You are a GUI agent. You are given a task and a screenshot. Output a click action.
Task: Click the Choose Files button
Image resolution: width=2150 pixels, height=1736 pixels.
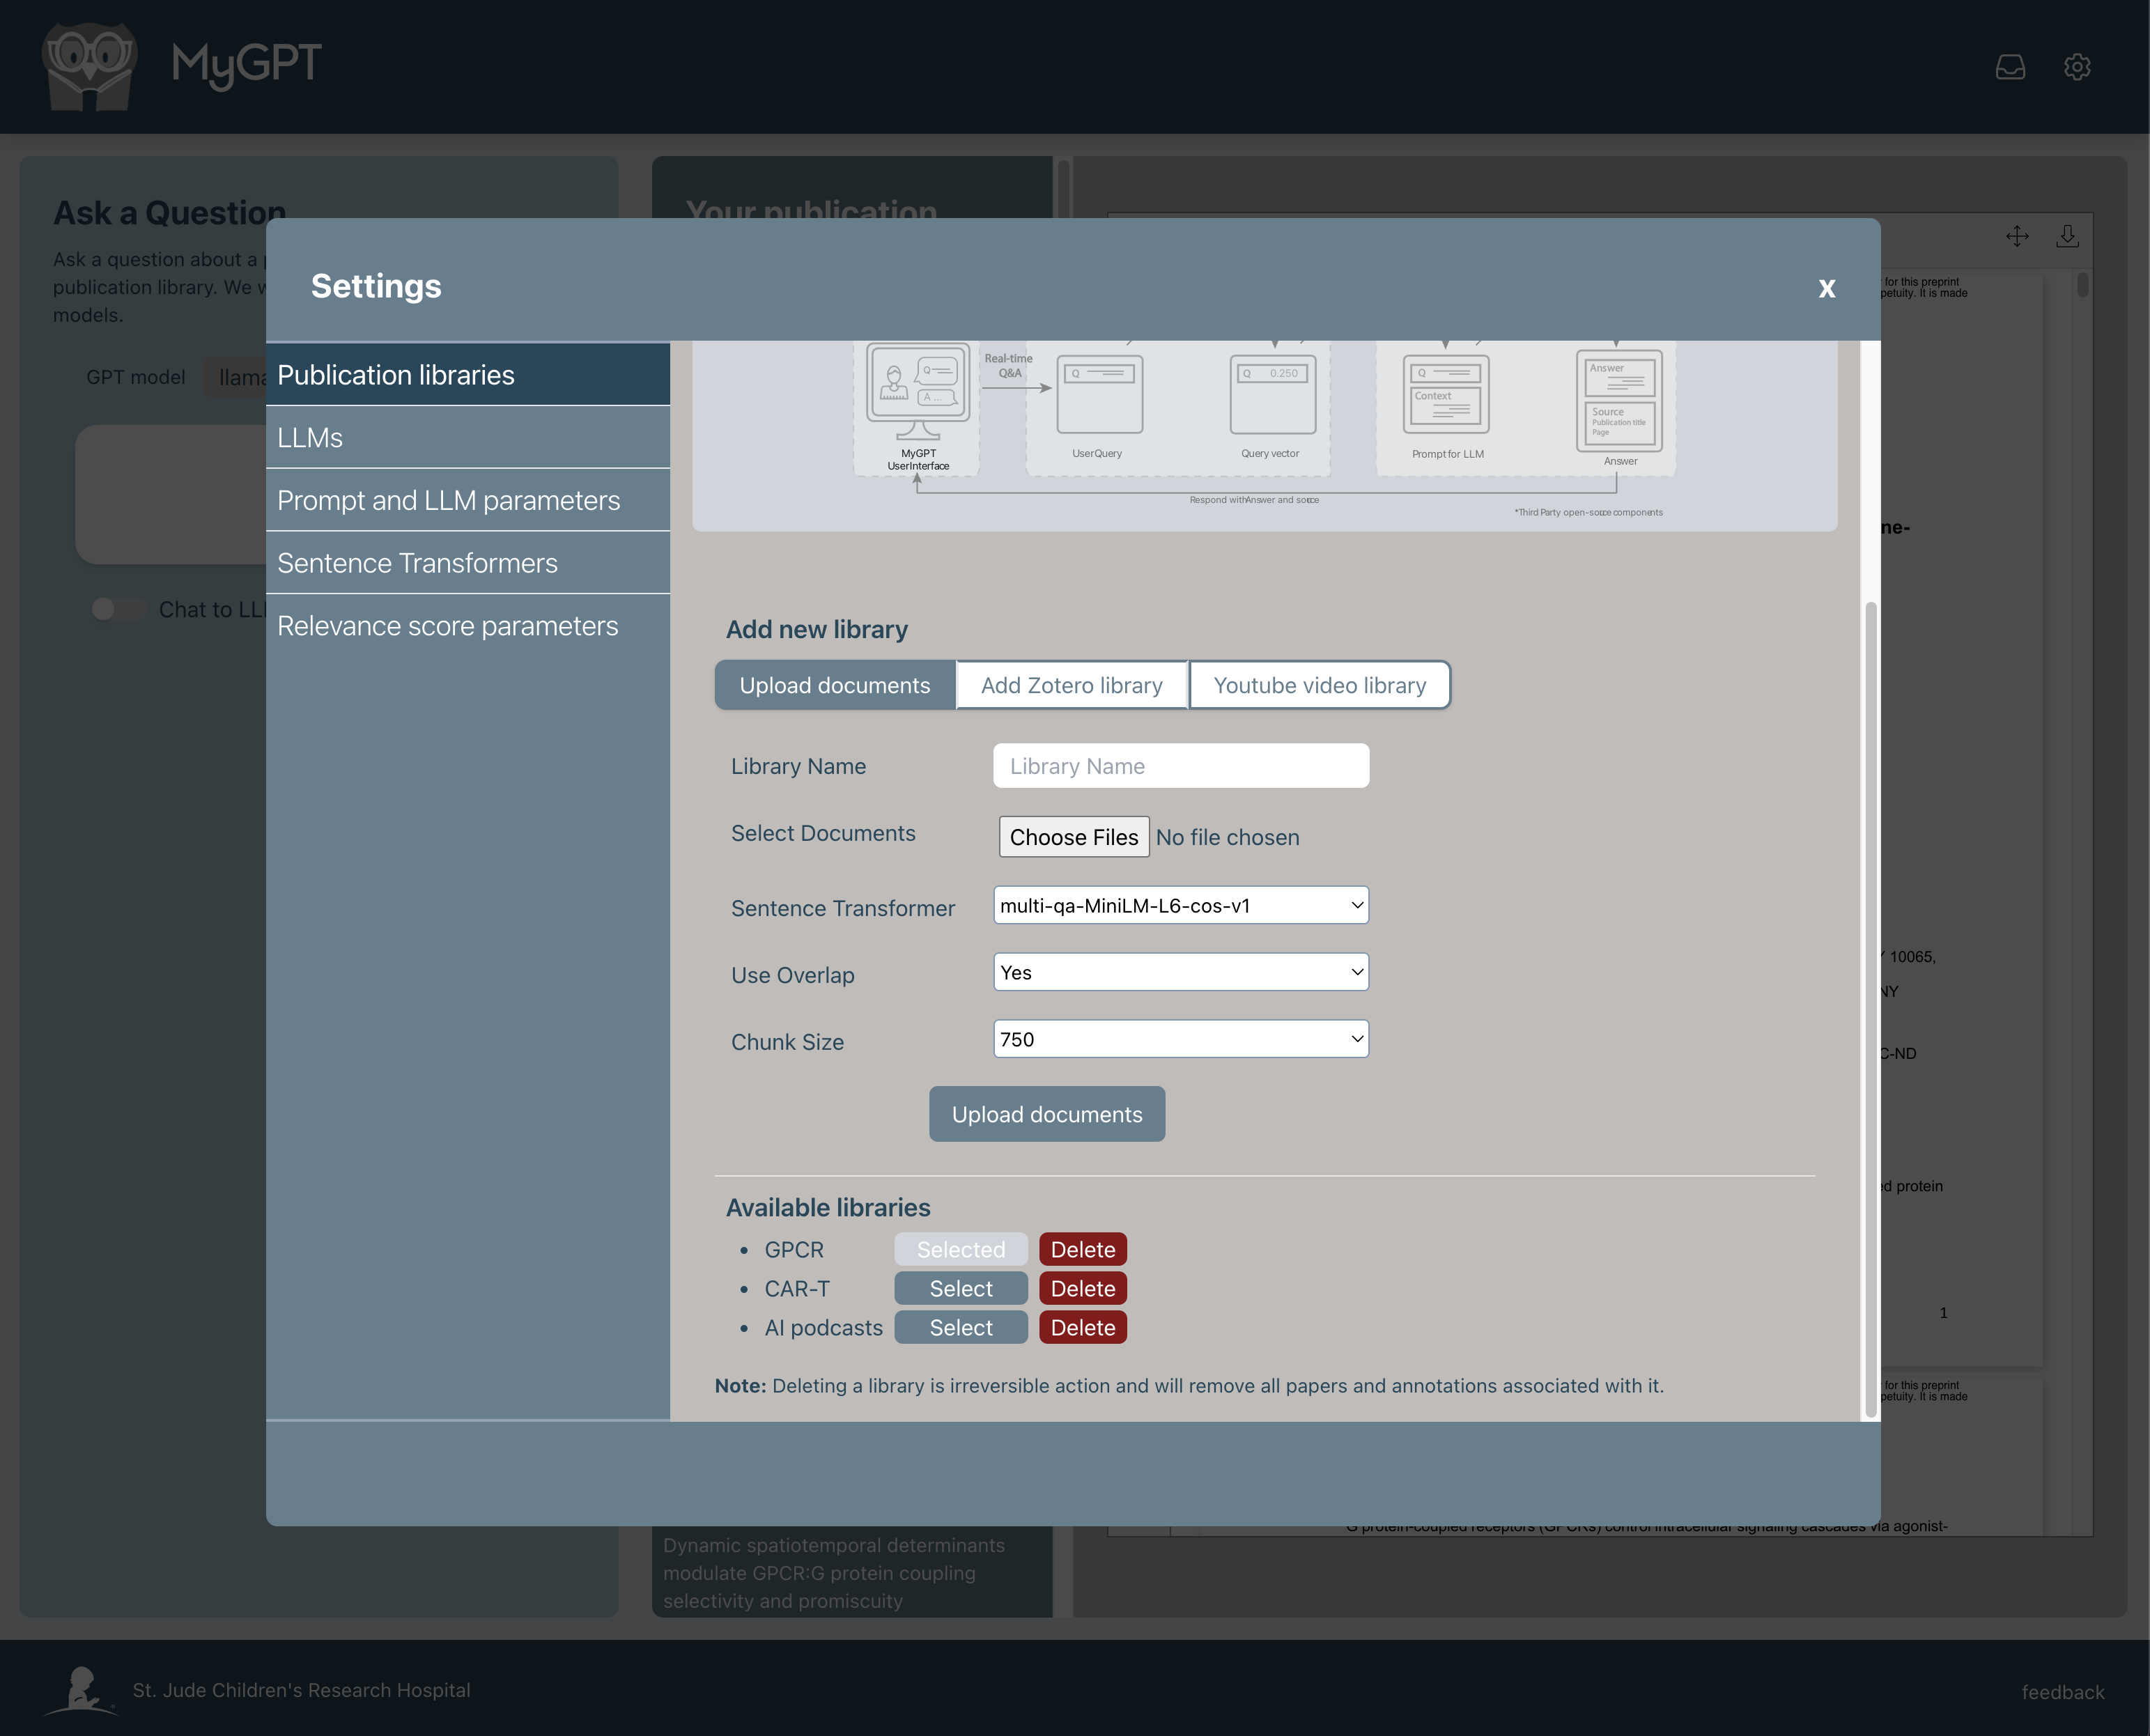1073,837
